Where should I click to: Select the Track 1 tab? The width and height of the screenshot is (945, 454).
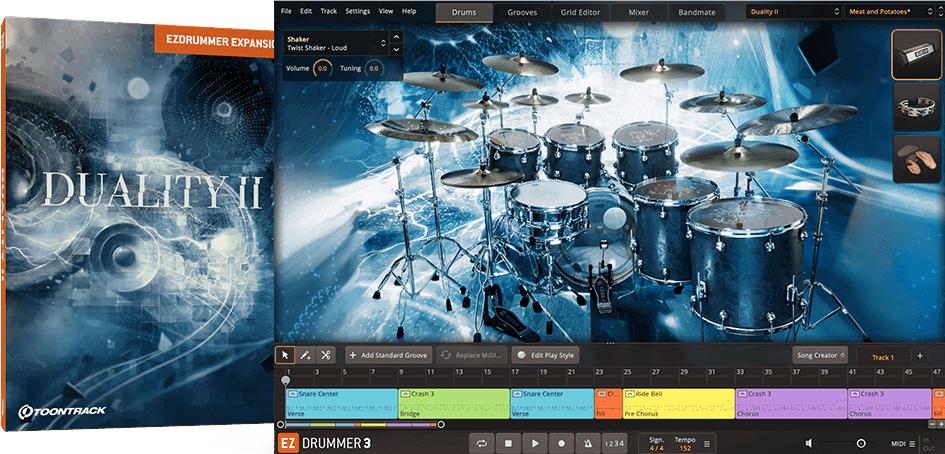(883, 357)
